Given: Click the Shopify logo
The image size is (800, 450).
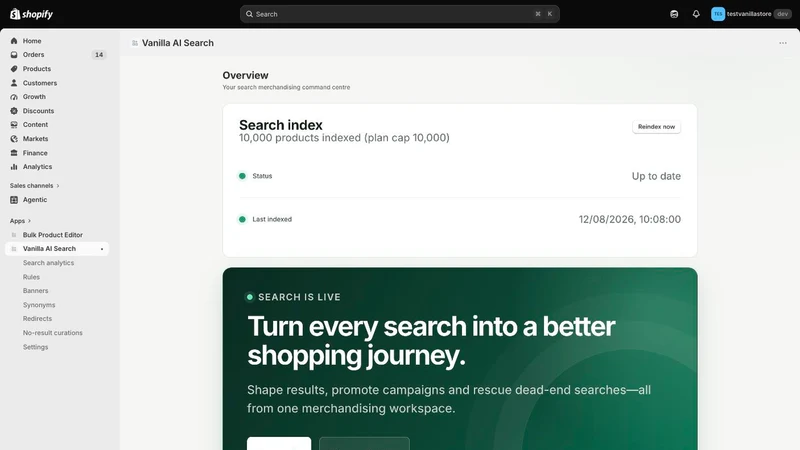Looking at the screenshot, I should [32, 14].
